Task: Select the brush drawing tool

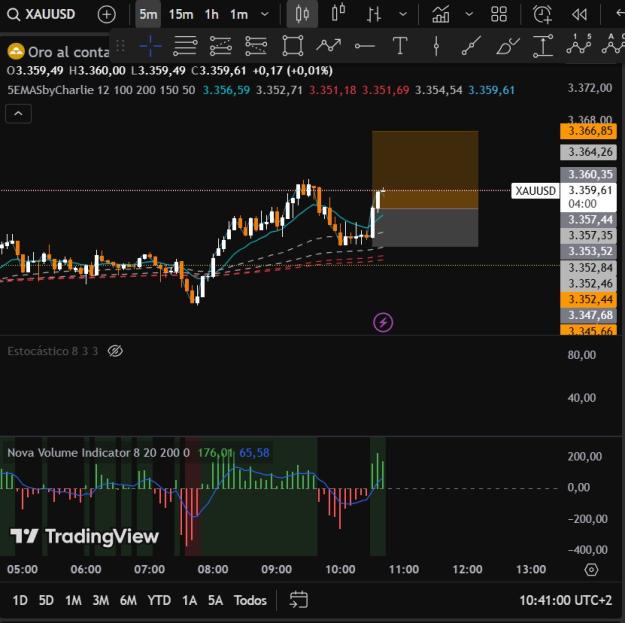Action: coord(507,46)
